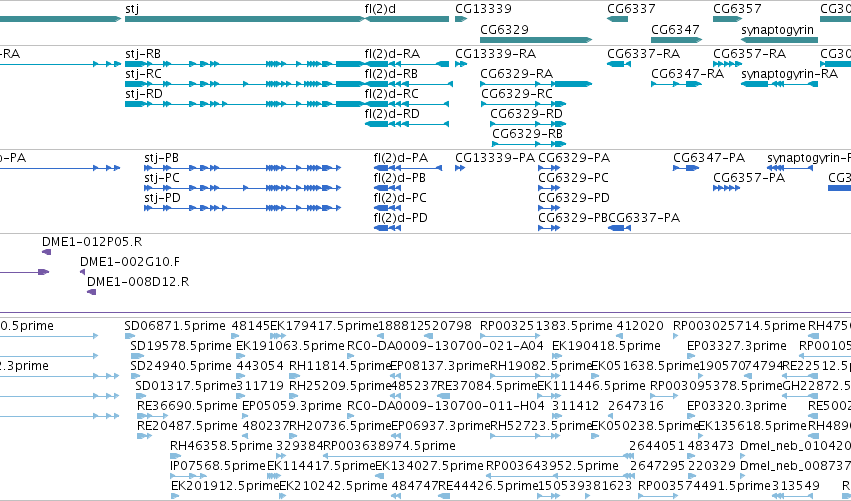Click the EP05059.3prime EST label

(292, 406)
